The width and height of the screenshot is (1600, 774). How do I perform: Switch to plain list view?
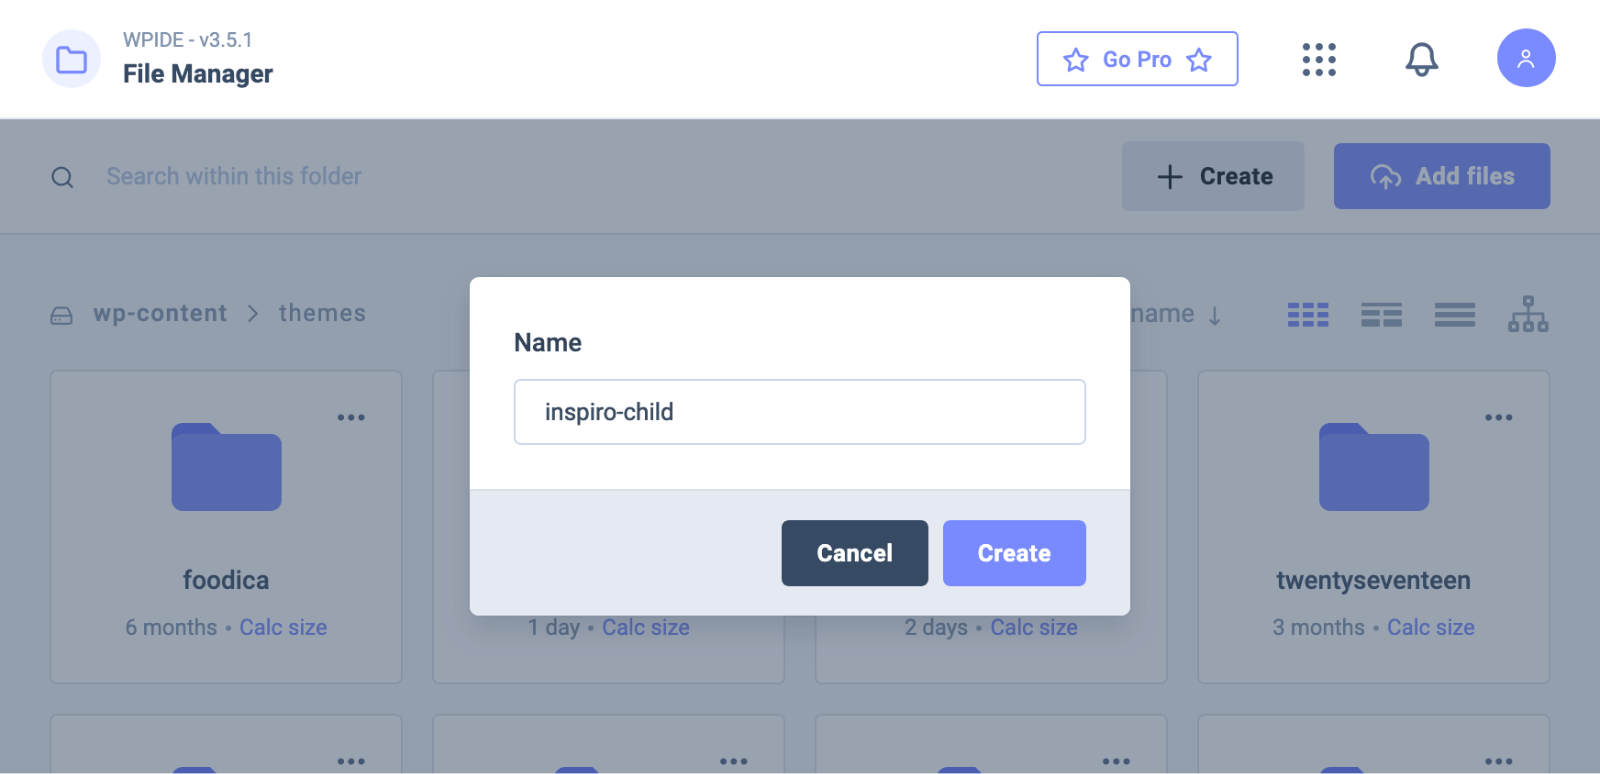(x=1454, y=315)
